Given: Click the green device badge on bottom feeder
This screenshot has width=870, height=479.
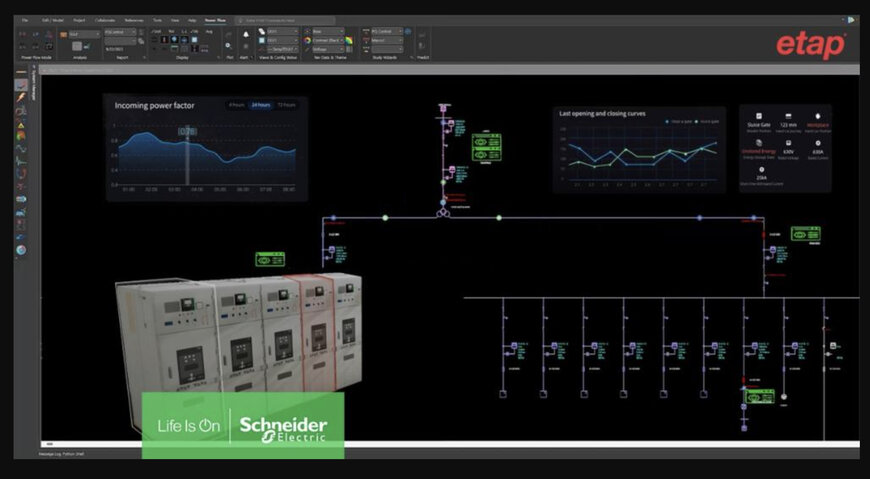Looking at the screenshot, I should click(760, 396).
